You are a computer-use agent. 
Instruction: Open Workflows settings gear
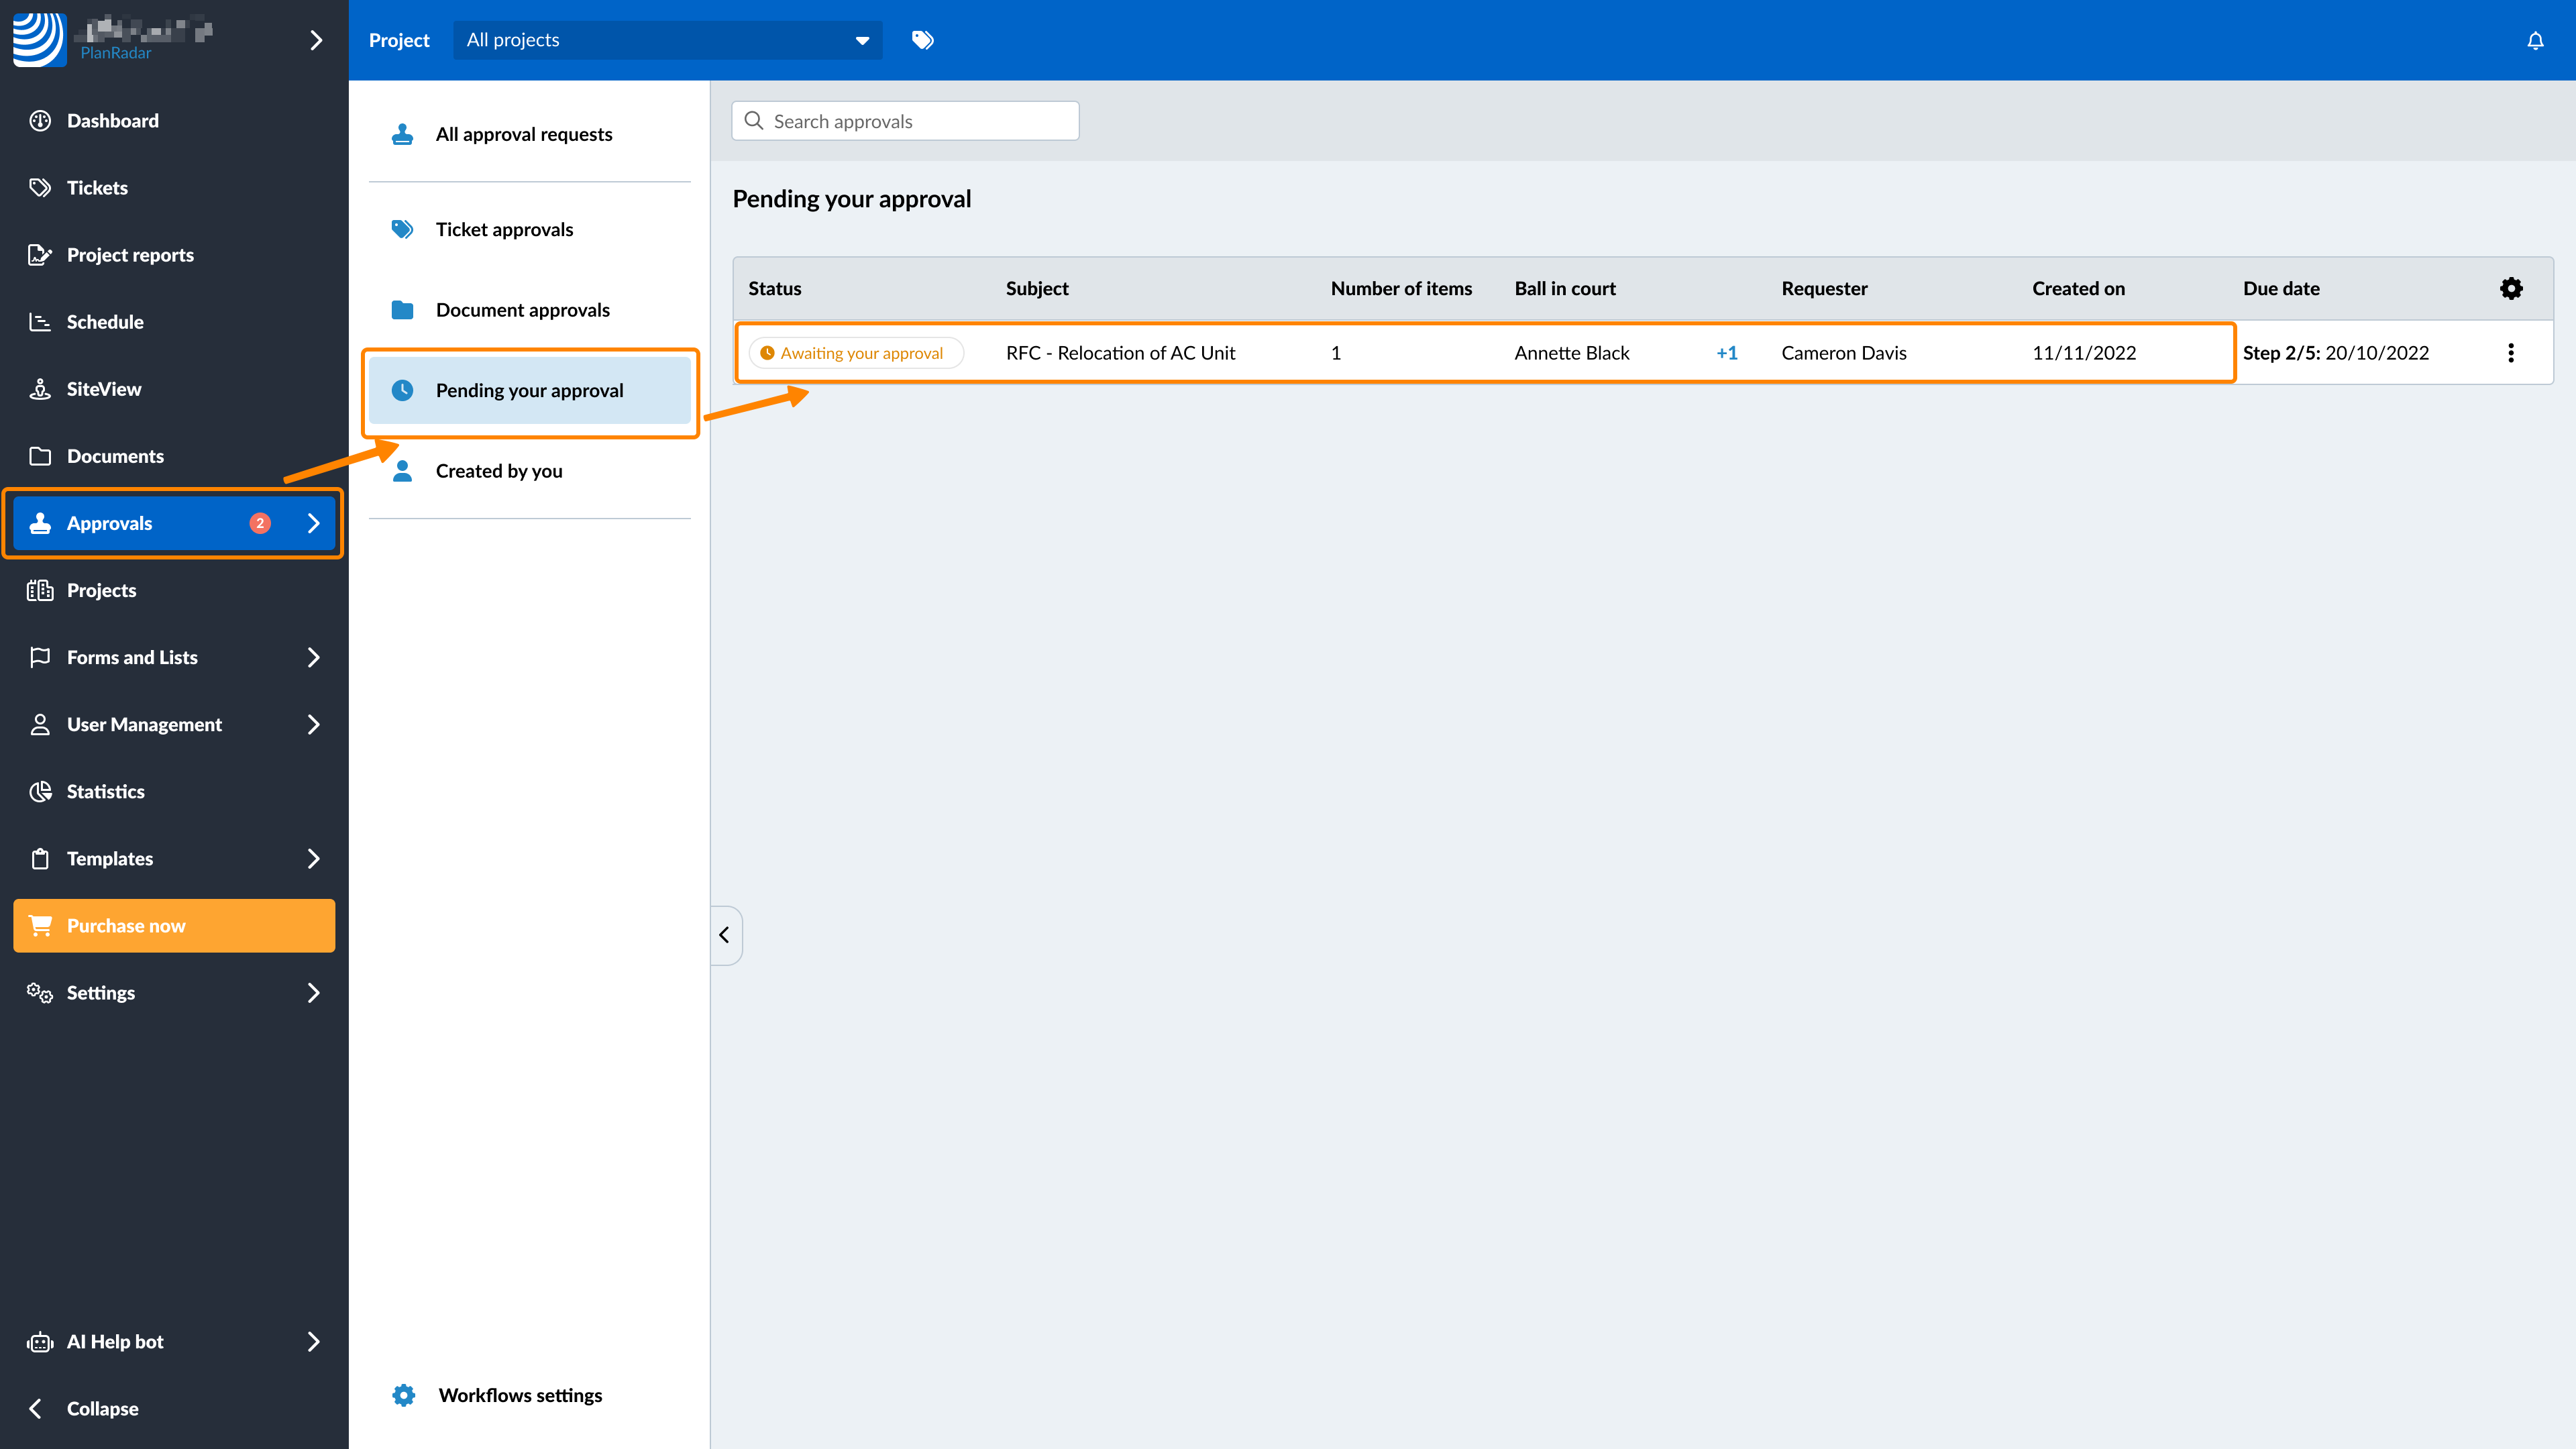[x=404, y=1395]
